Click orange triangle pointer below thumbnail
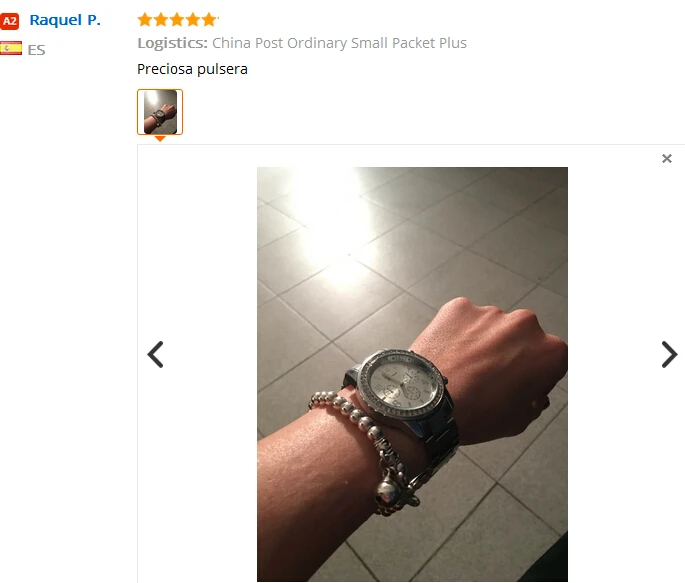This screenshot has width=685, height=583. tap(160, 138)
